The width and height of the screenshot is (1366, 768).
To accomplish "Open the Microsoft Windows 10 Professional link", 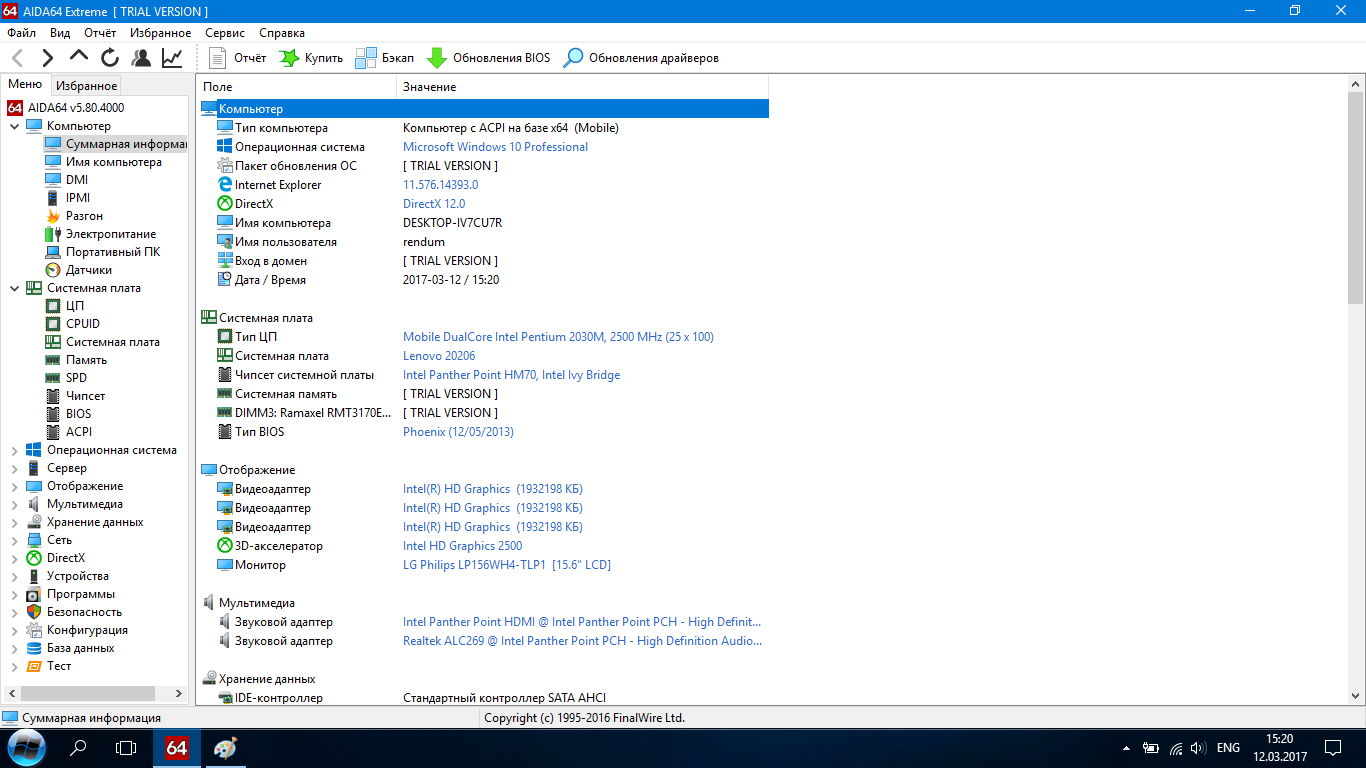I will (x=495, y=147).
